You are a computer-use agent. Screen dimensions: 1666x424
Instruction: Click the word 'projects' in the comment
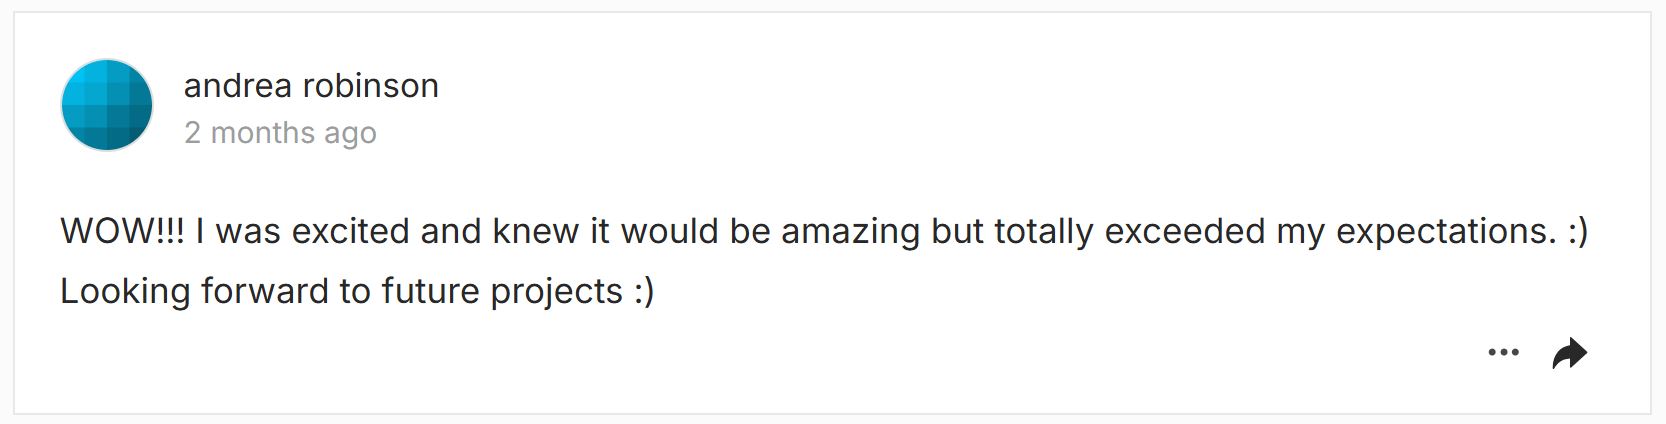(x=557, y=292)
